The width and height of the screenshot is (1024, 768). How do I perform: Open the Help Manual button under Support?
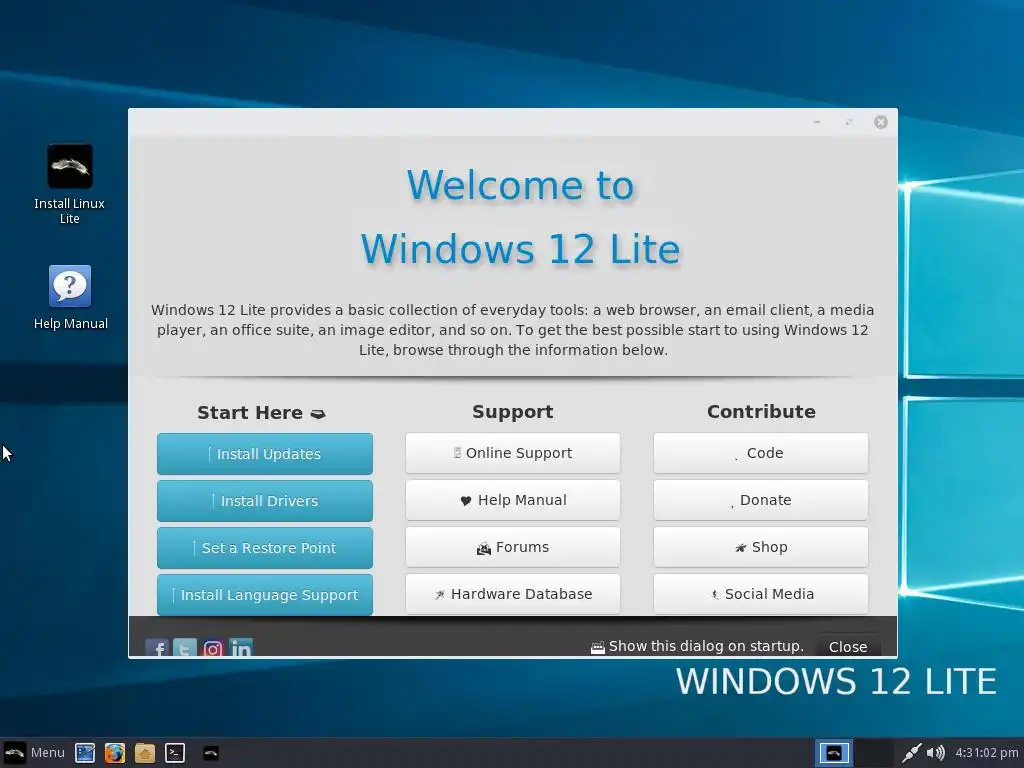[x=513, y=500]
